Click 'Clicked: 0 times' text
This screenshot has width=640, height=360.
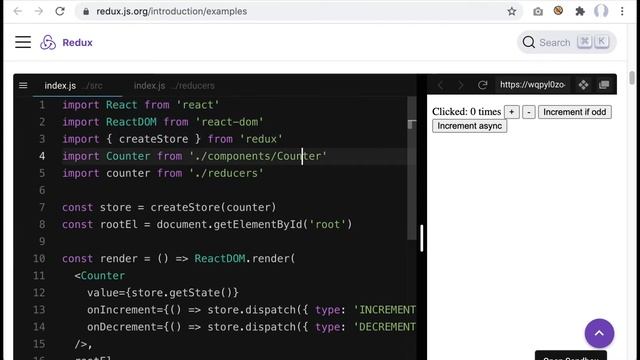467,111
